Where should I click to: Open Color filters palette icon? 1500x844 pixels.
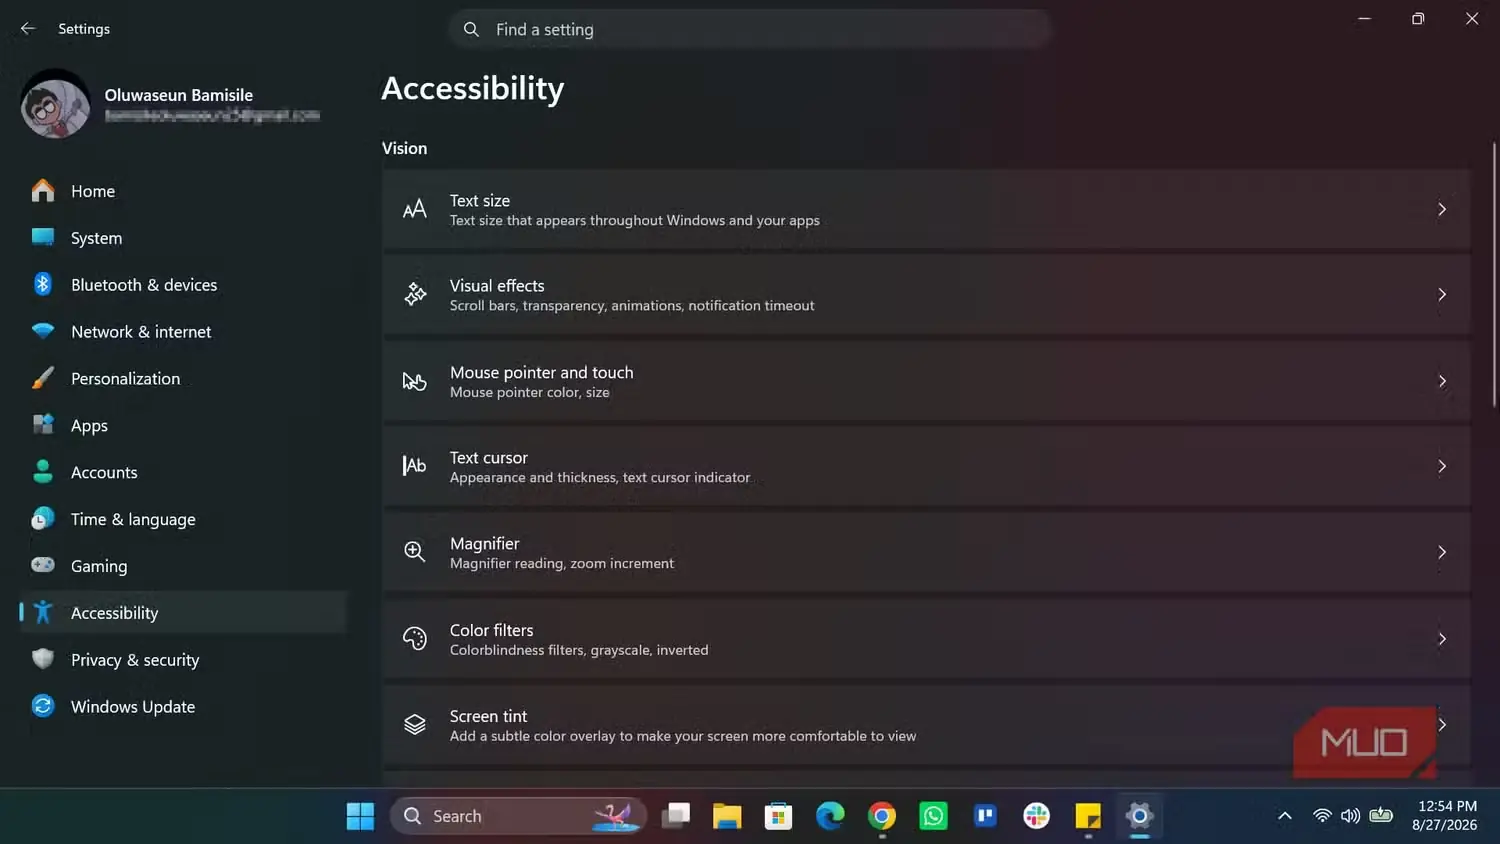[x=414, y=638]
